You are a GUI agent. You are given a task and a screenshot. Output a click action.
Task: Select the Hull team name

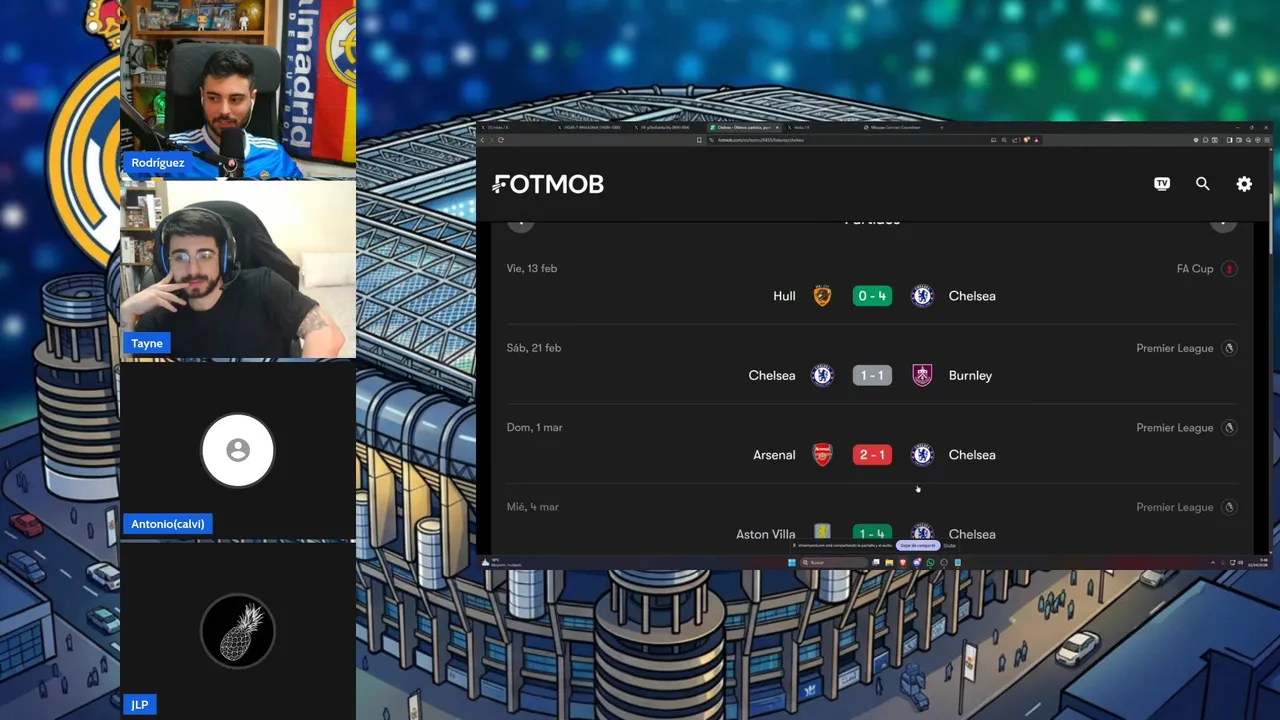click(x=784, y=296)
